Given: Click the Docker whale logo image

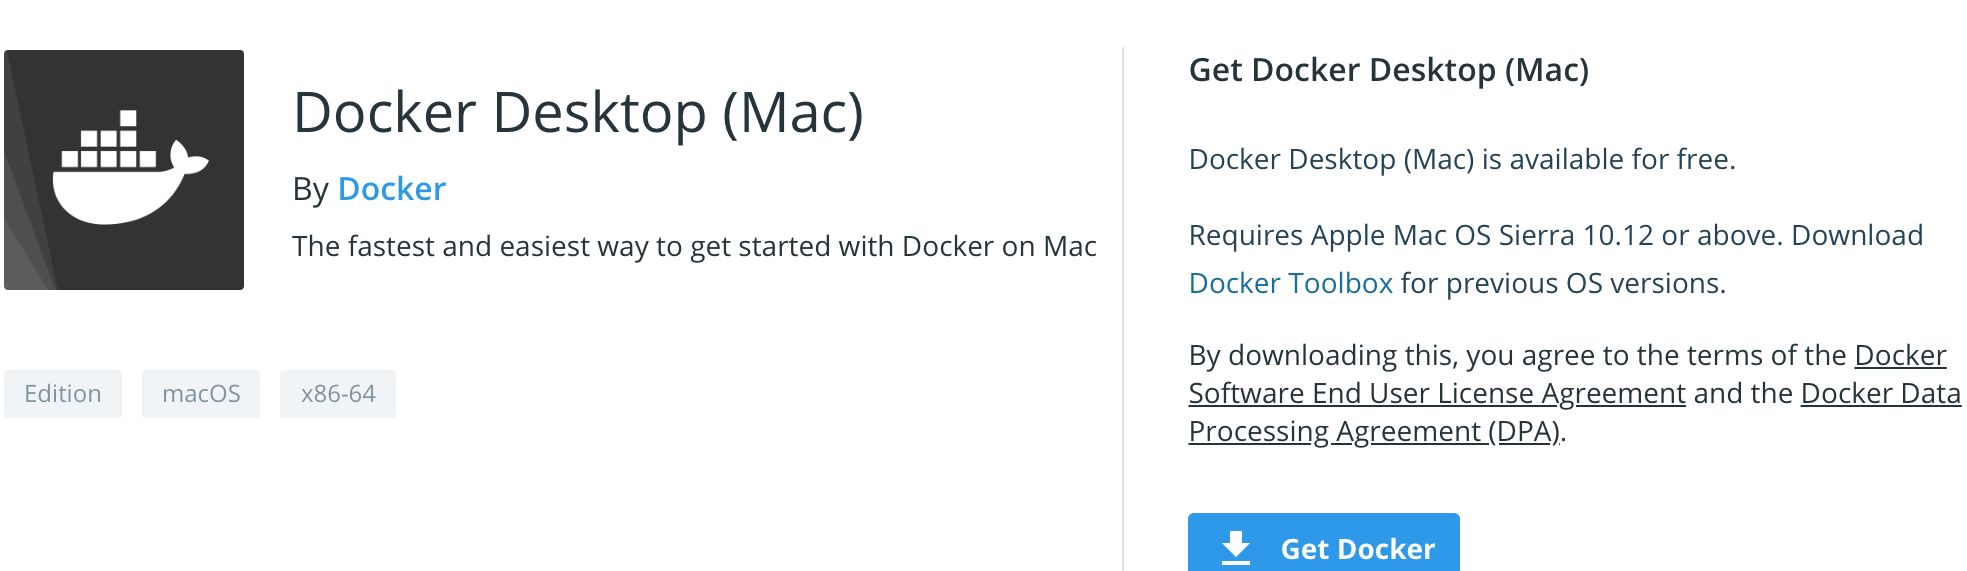Looking at the screenshot, I should click(x=124, y=170).
